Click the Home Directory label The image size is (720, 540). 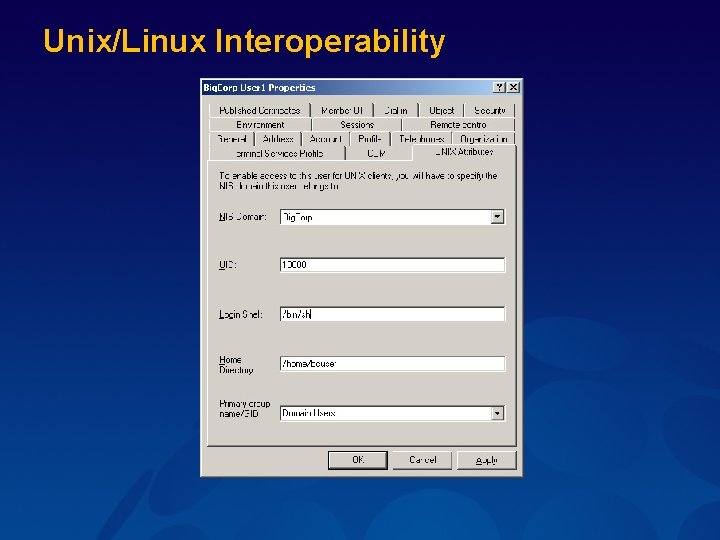coord(236,365)
